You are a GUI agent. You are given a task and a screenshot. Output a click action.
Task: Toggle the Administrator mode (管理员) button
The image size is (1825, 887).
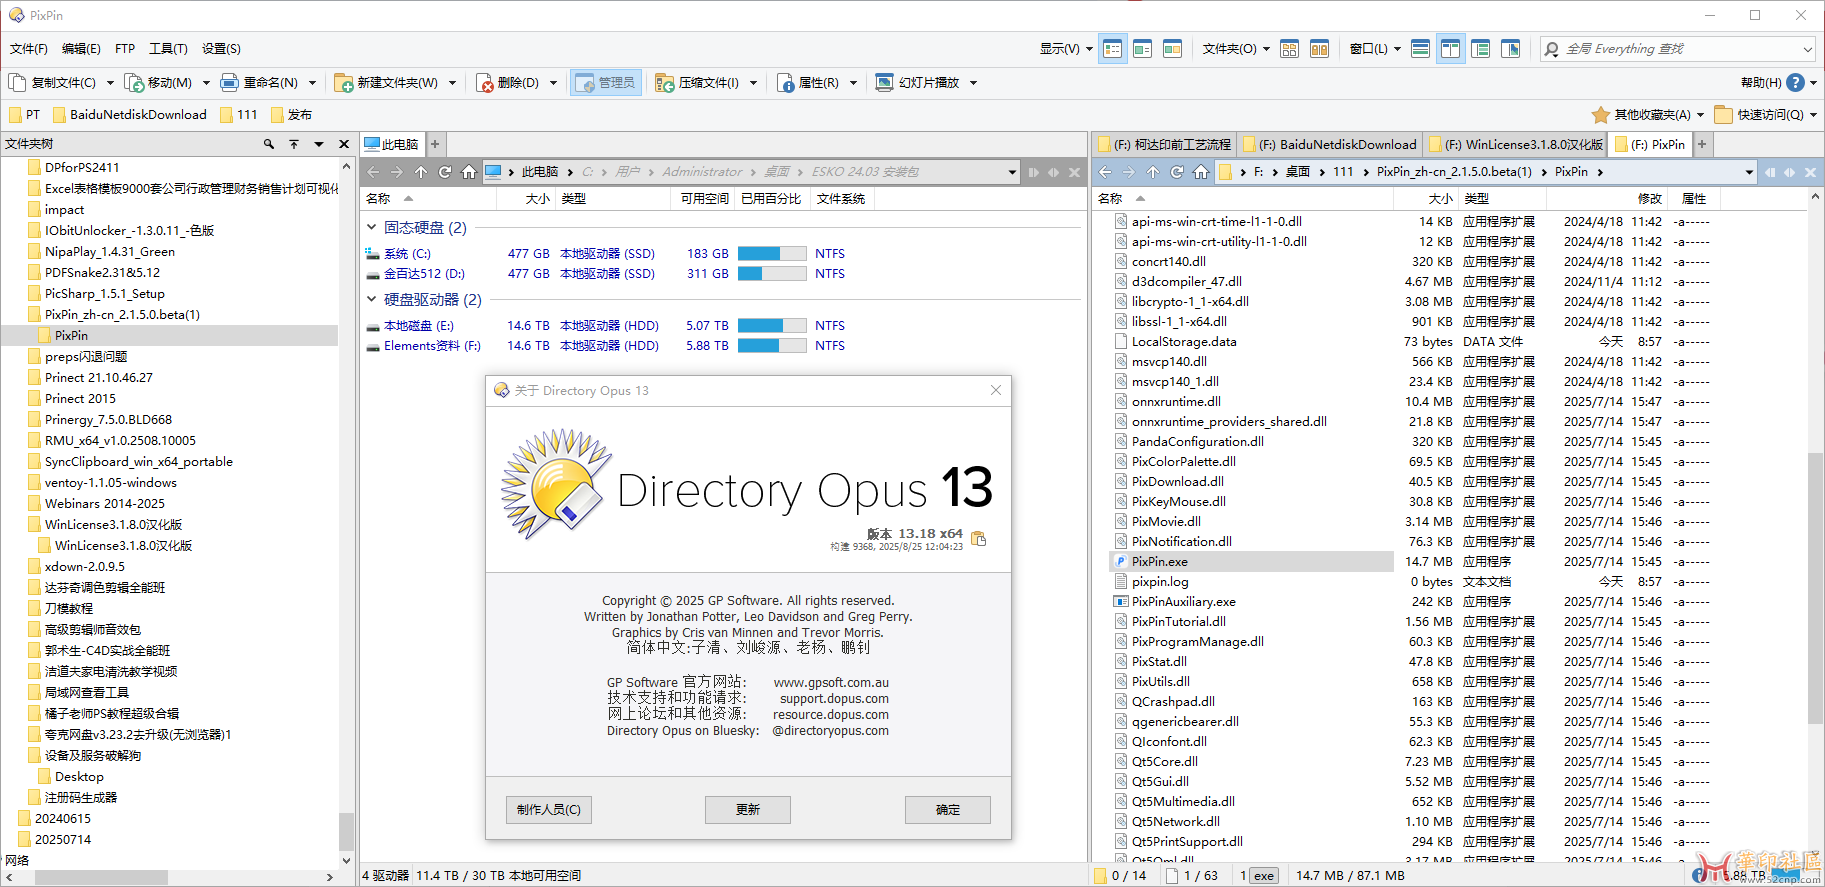click(x=605, y=83)
